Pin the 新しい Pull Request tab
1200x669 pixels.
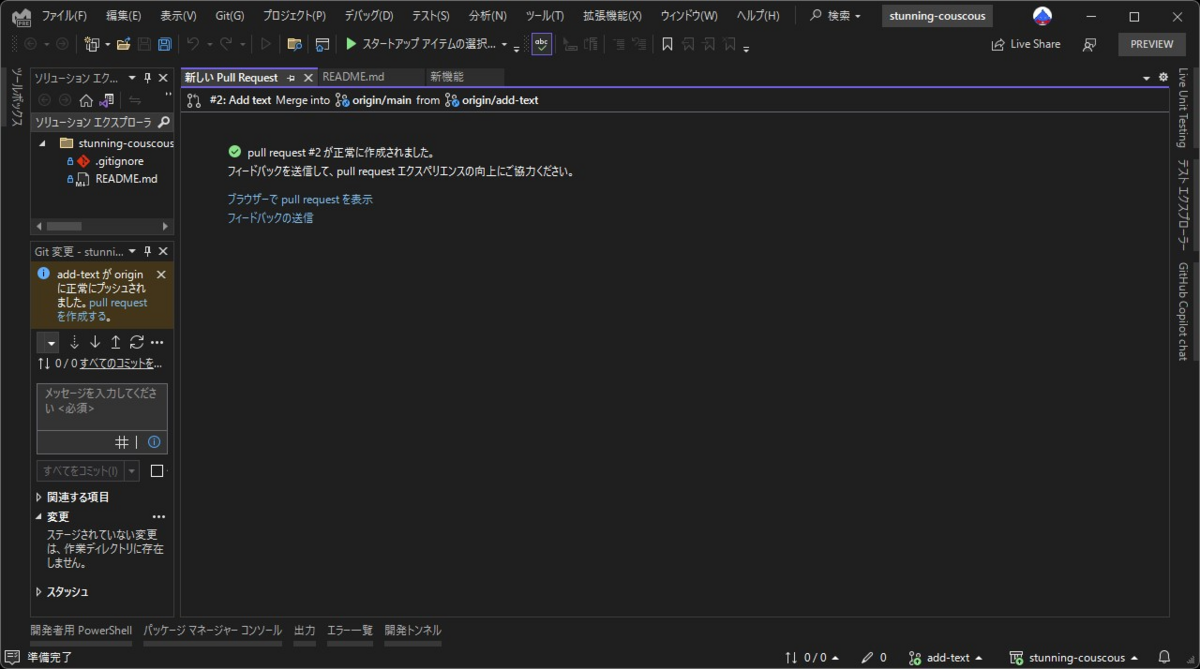pyautogui.click(x=291, y=78)
